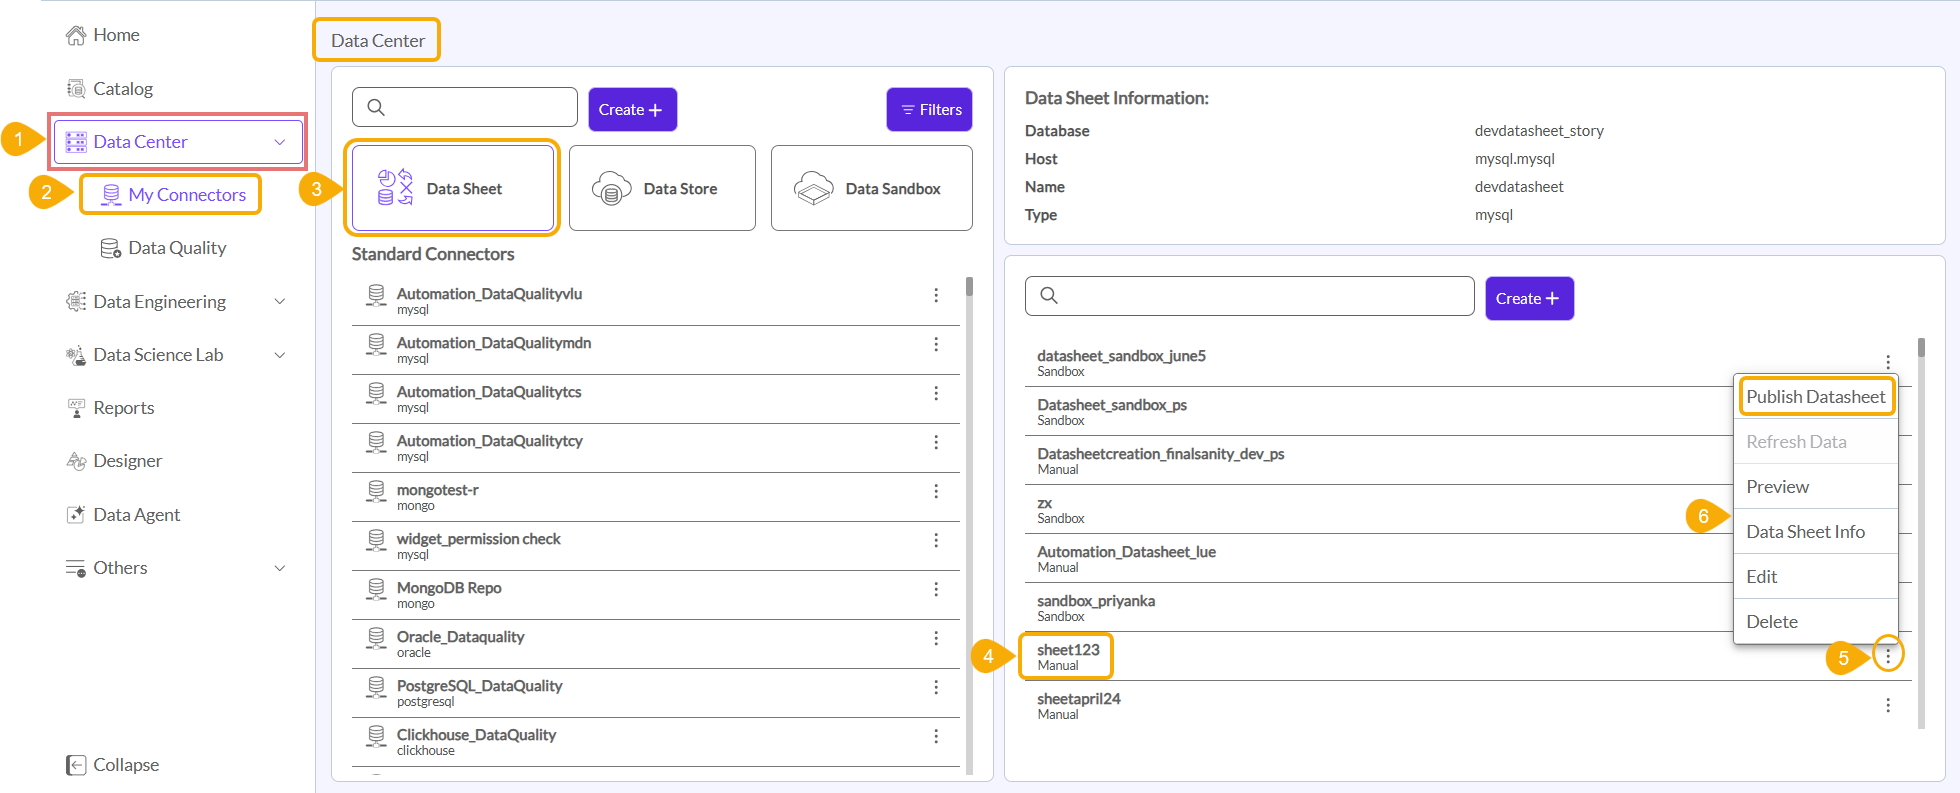The width and height of the screenshot is (1960, 793).
Task: Choose Data Sheet Info menu option
Action: coord(1805,532)
